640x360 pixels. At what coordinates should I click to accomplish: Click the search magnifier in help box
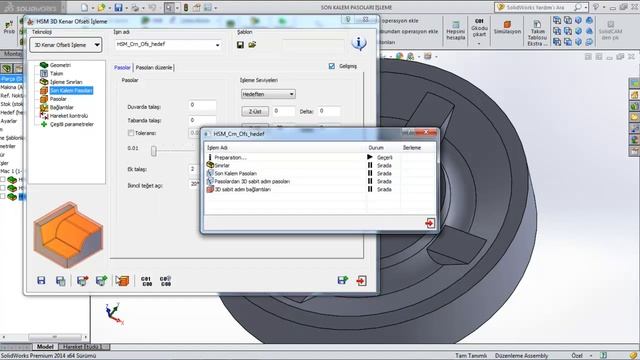point(577,7)
